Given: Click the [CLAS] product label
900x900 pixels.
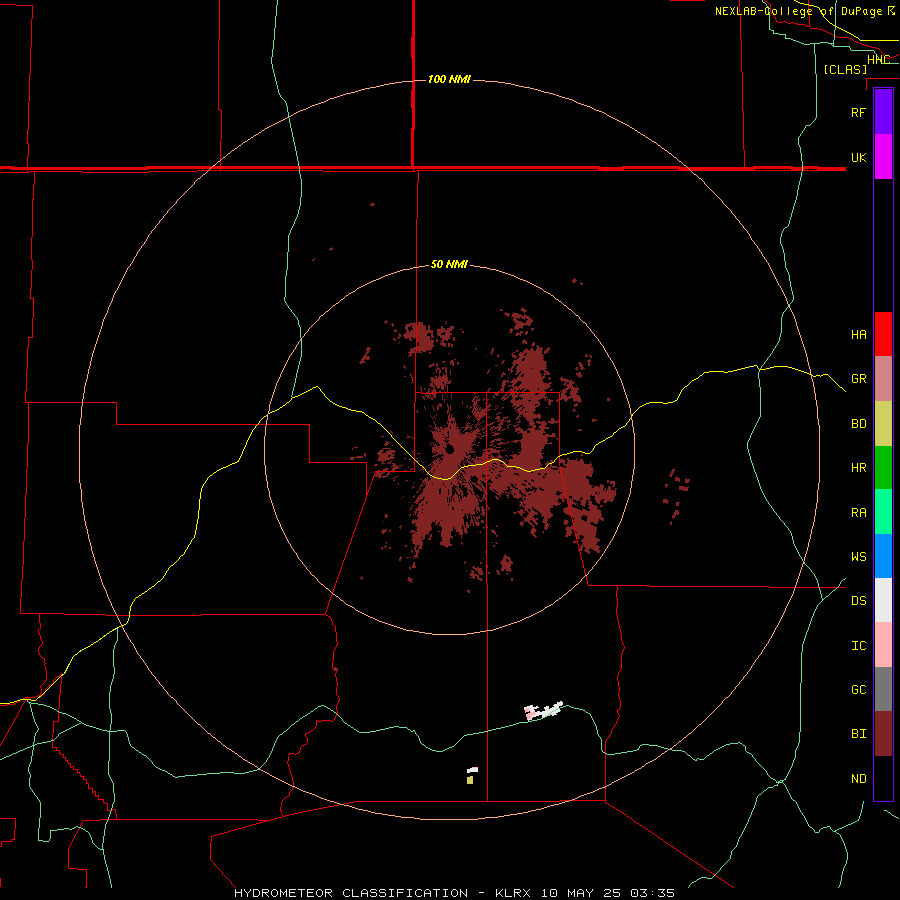Looking at the screenshot, I should pos(845,69).
